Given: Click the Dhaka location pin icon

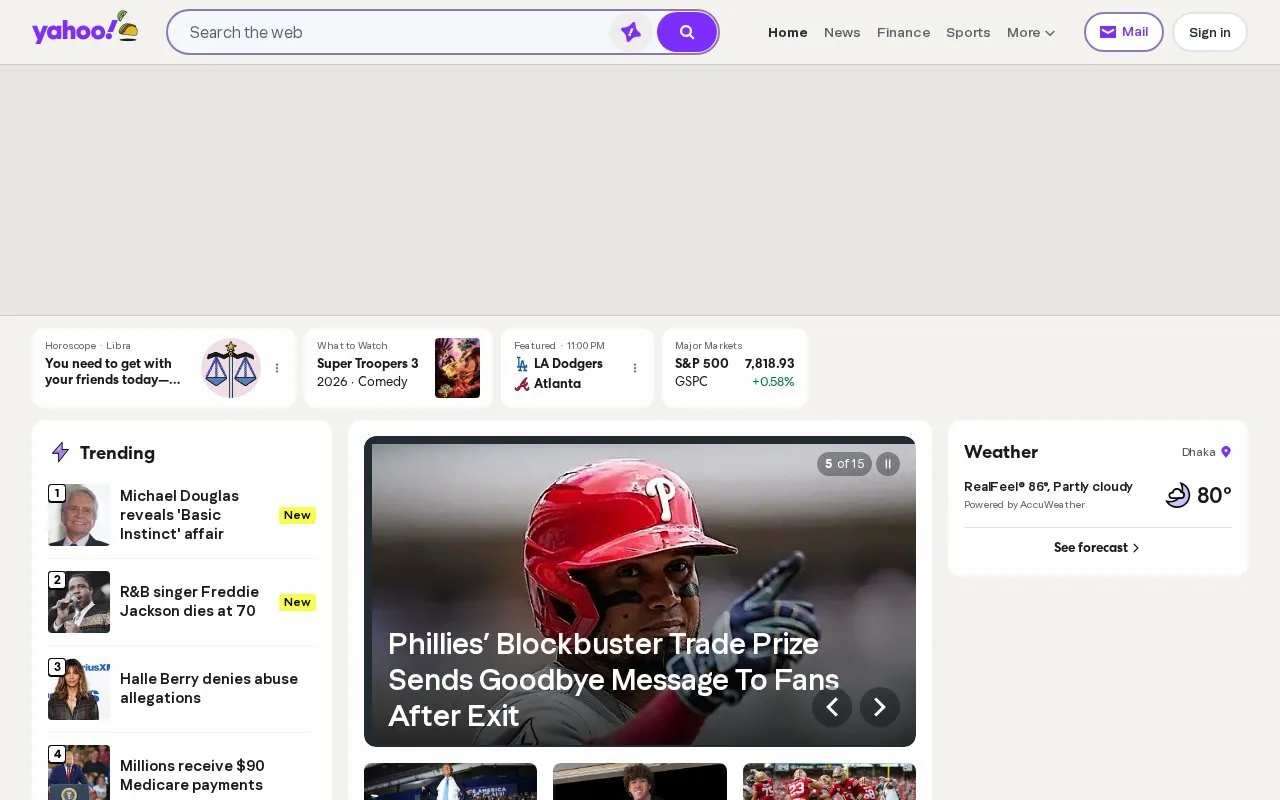Looking at the screenshot, I should [x=1226, y=452].
